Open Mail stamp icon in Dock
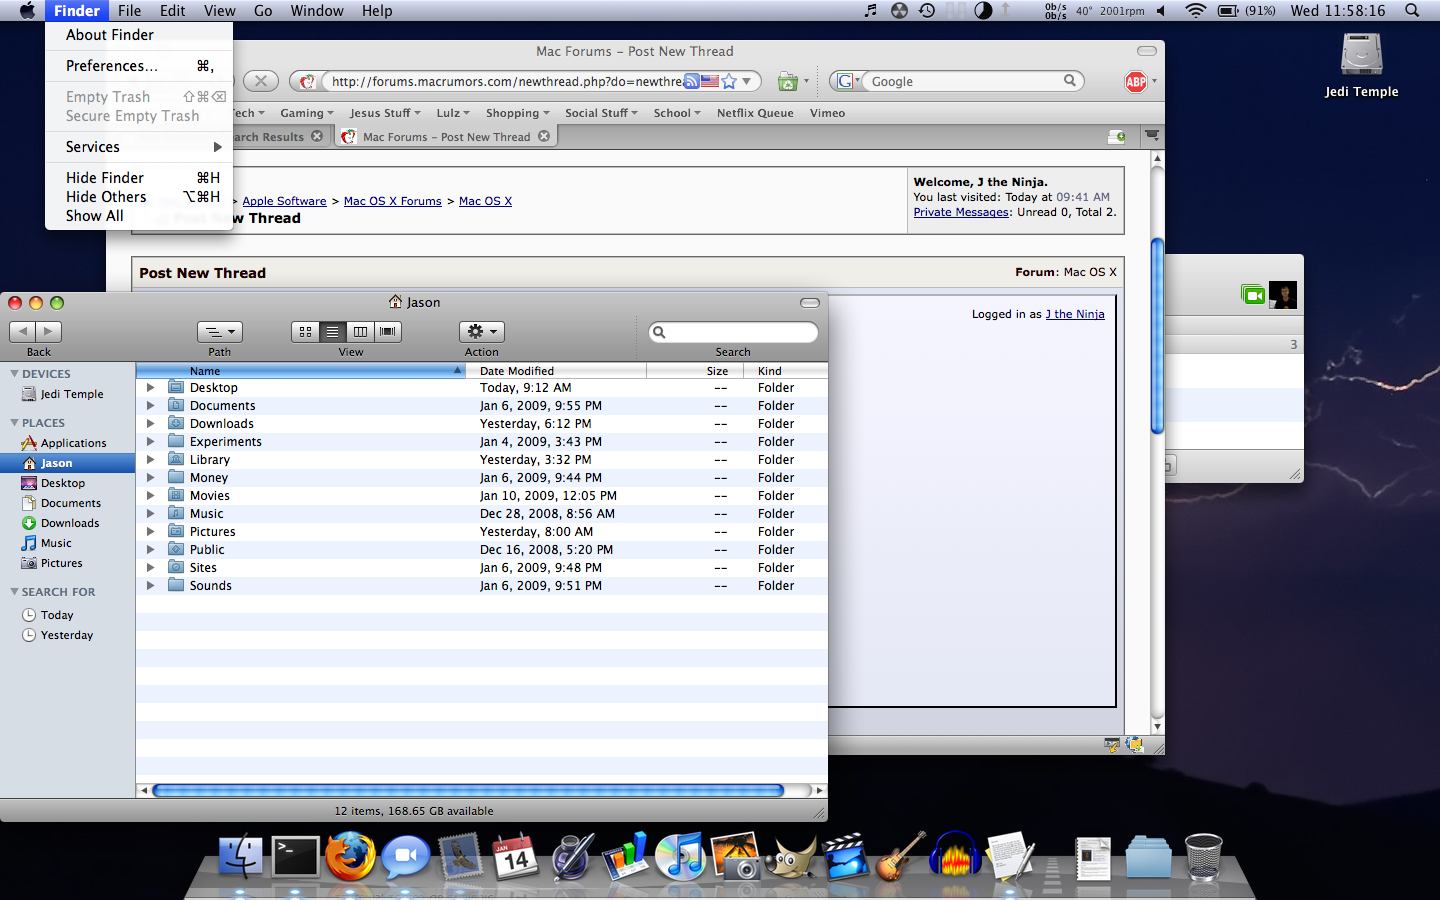 coord(461,857)
